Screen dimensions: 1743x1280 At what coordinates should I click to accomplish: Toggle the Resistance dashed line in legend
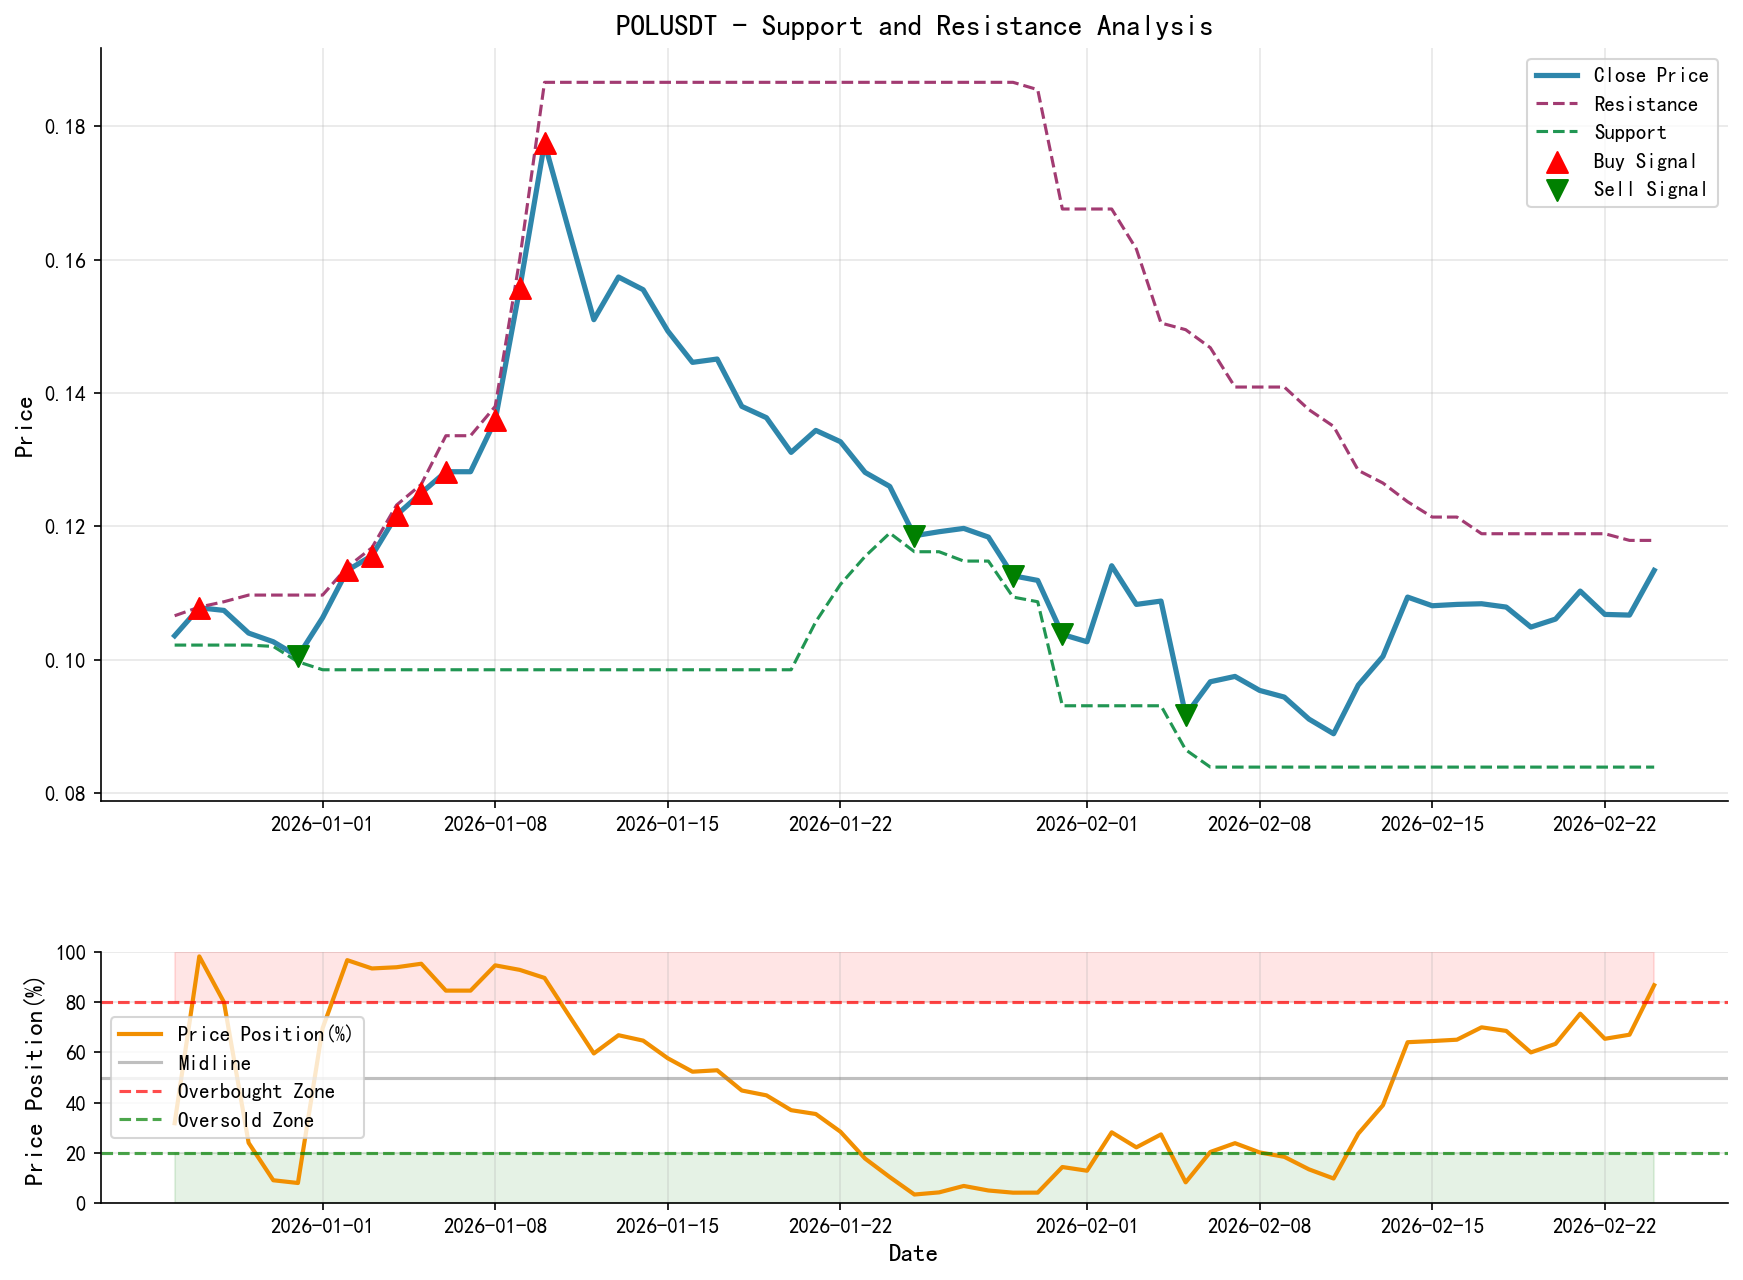click(1646, 104)
